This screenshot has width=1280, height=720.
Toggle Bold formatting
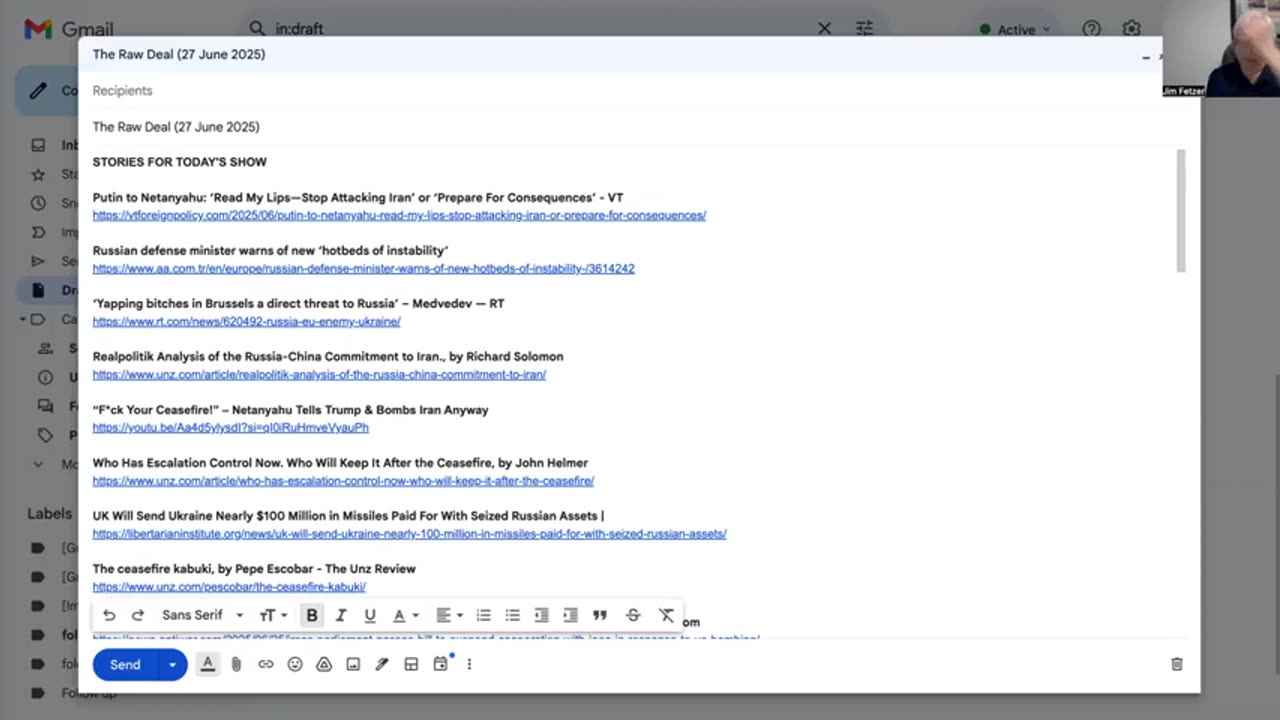pos(312,615)
